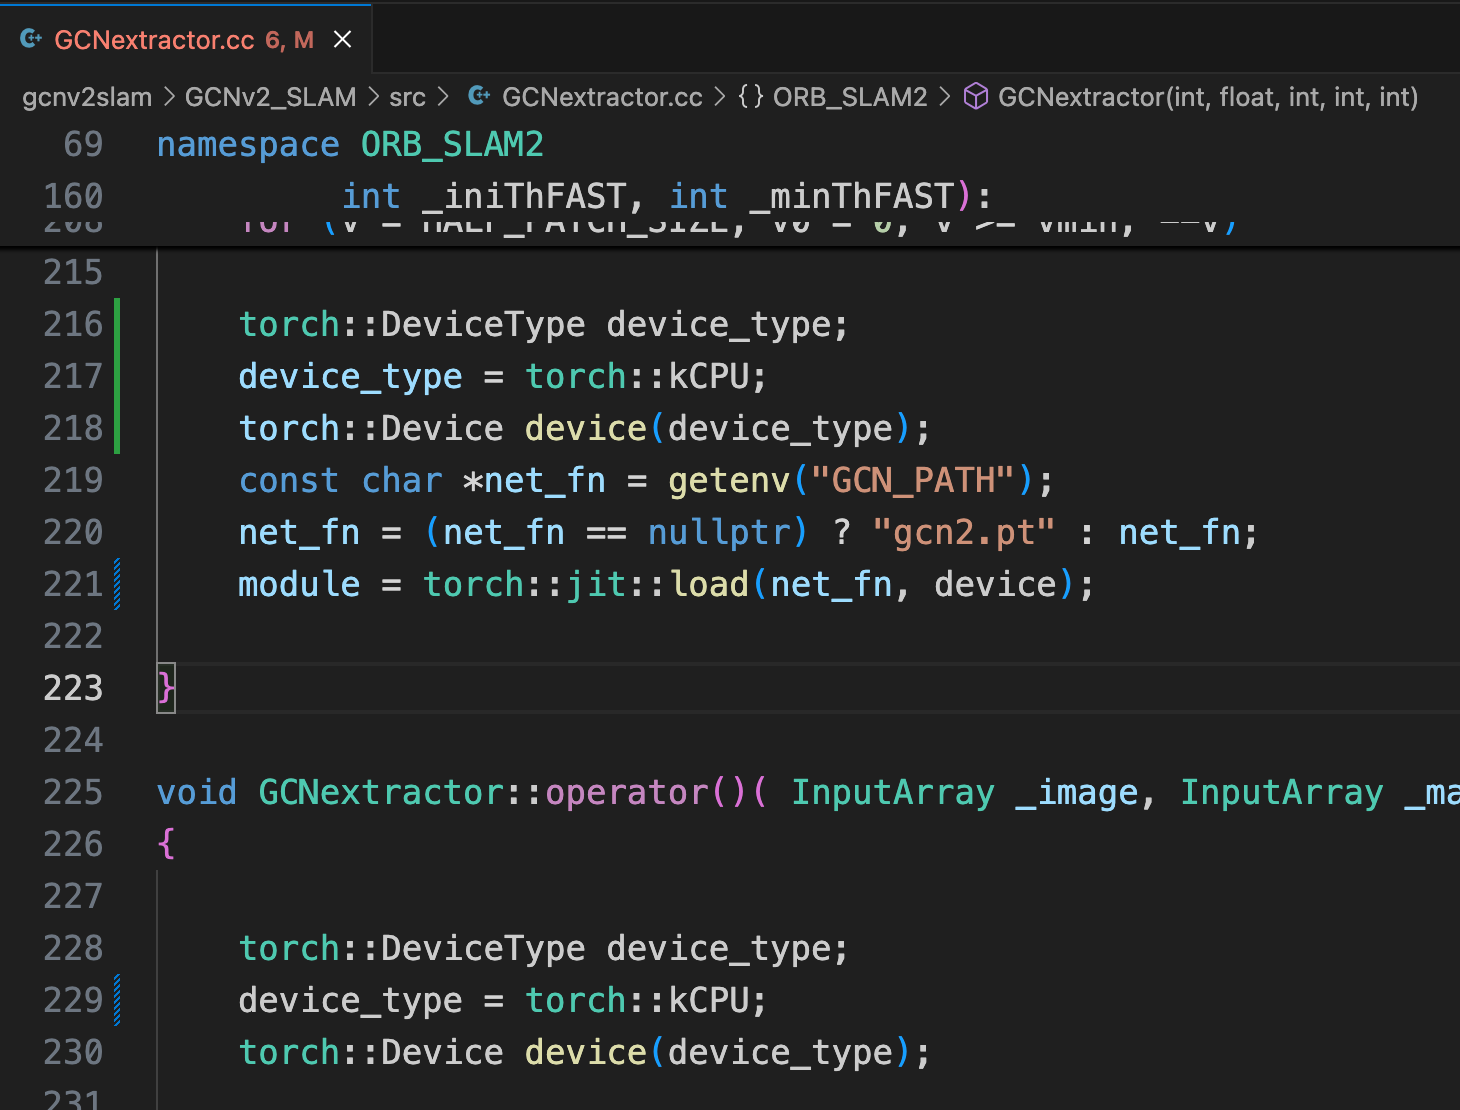
Task: Click operator() on line 225
Action: click(647, 792)
